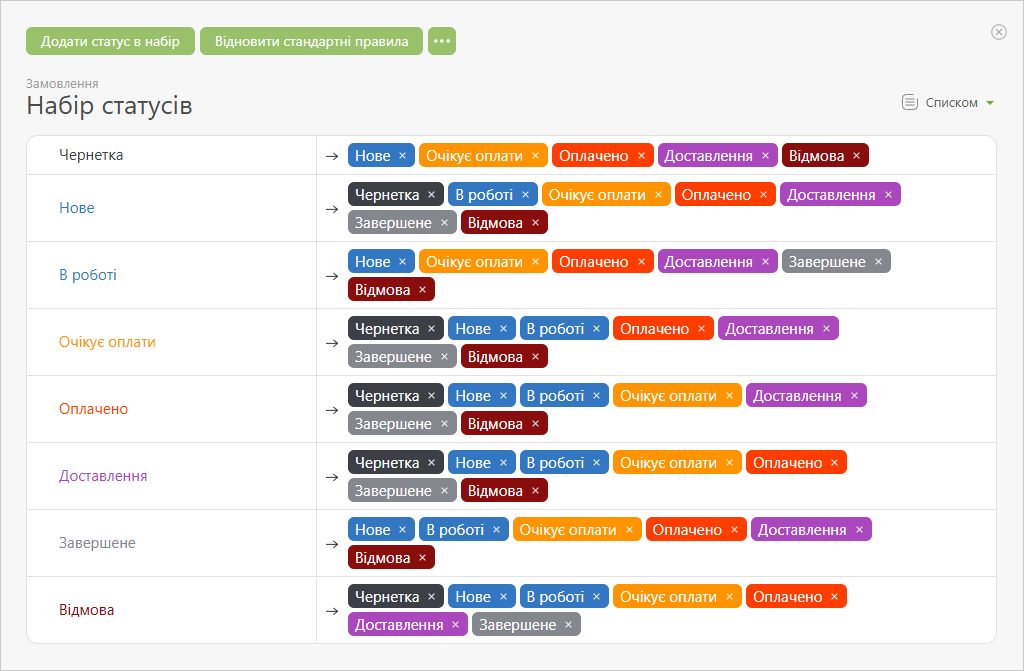Remove Завершене tag from the Відмова row

(568, 625)
